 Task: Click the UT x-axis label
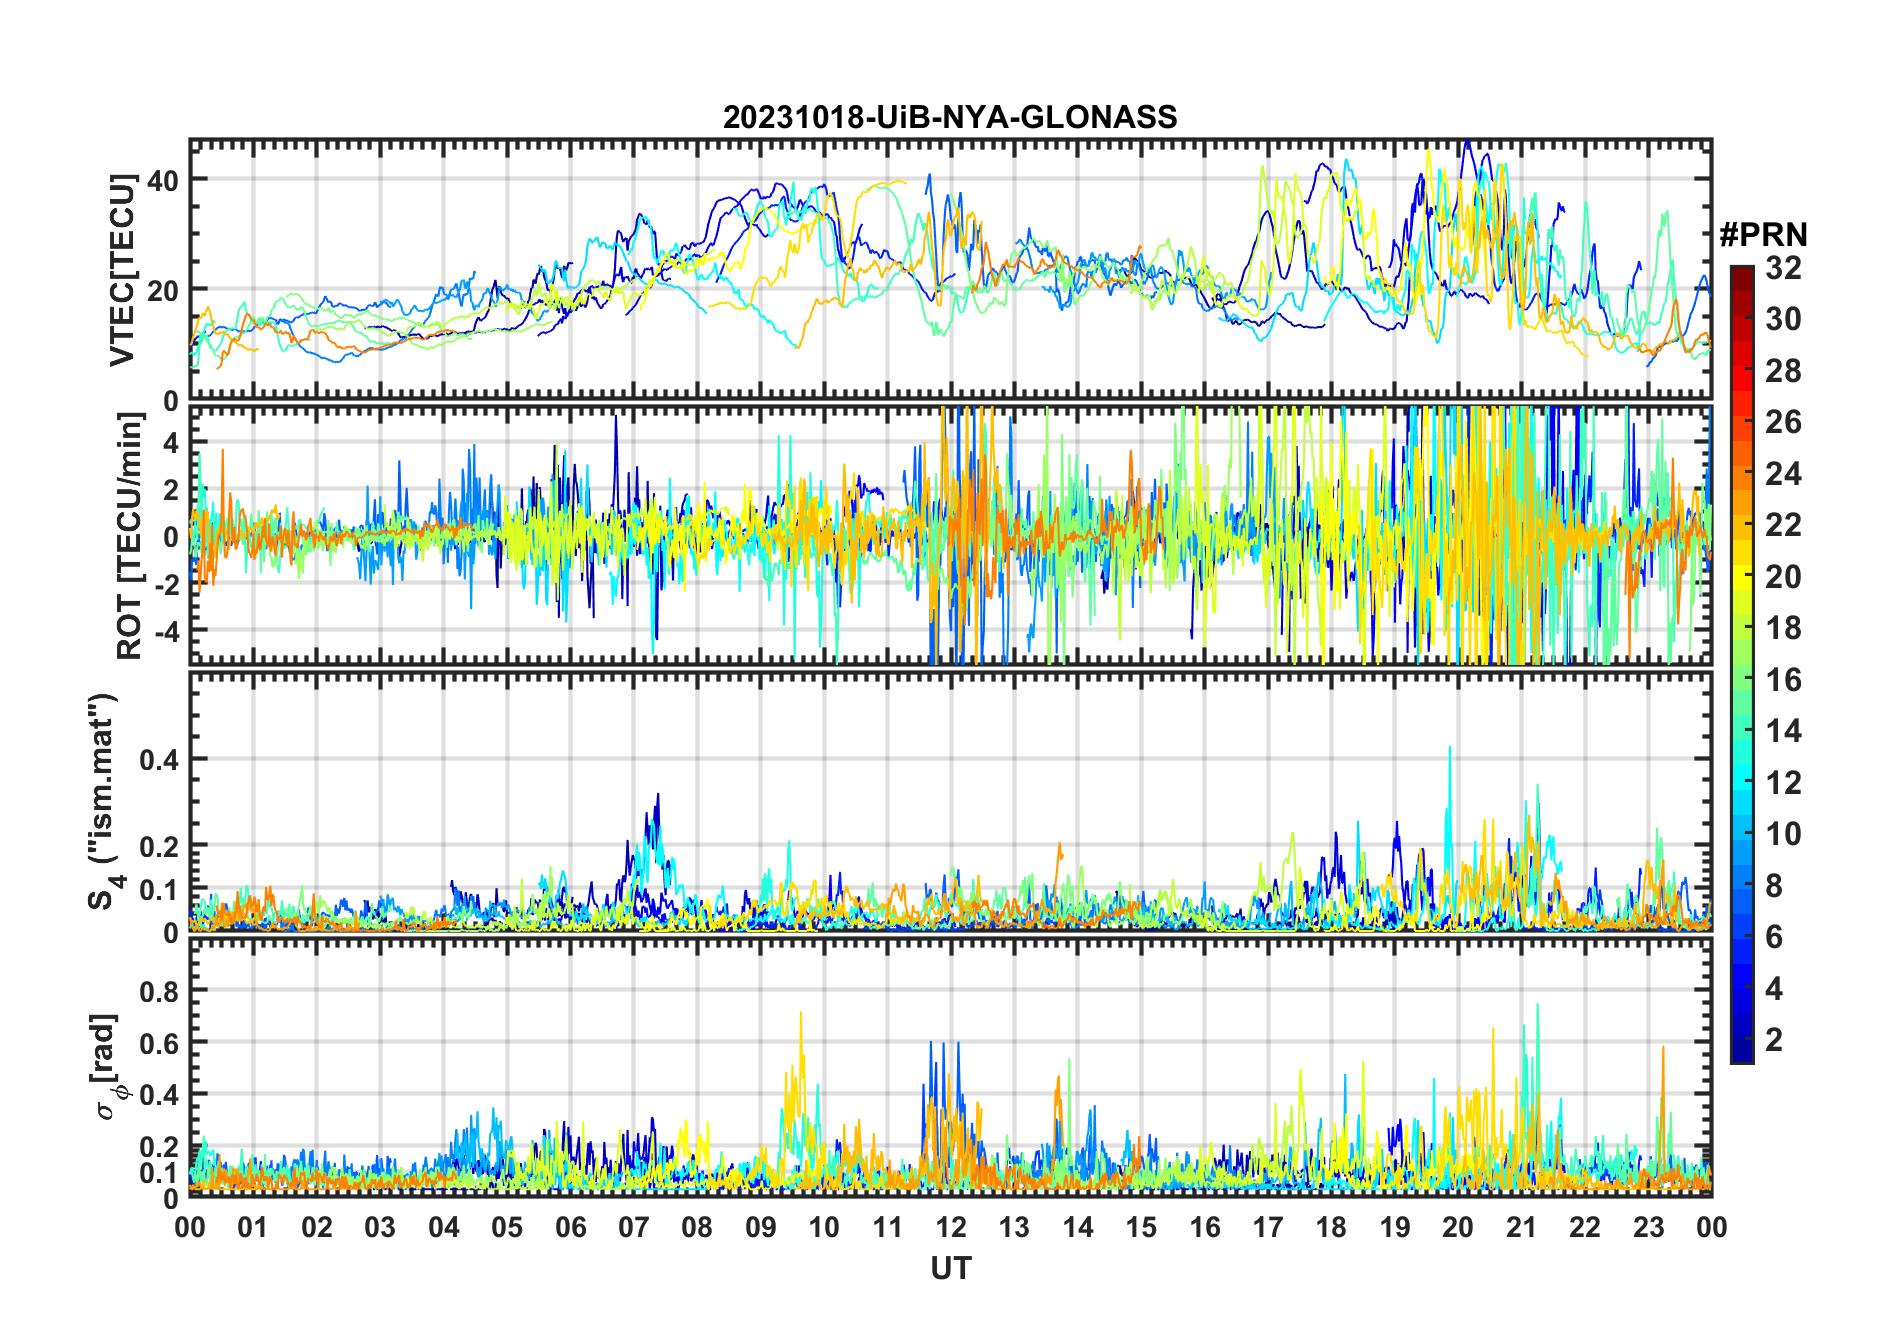[x=951, y=1268]
